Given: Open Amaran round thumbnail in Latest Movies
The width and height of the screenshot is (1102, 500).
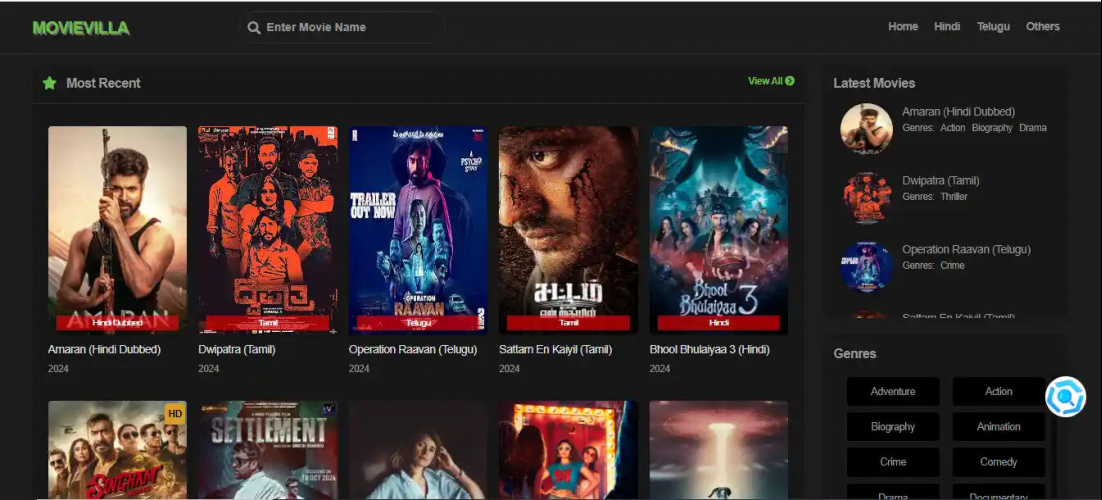Looking at the screenshot, I should point(866,128).
